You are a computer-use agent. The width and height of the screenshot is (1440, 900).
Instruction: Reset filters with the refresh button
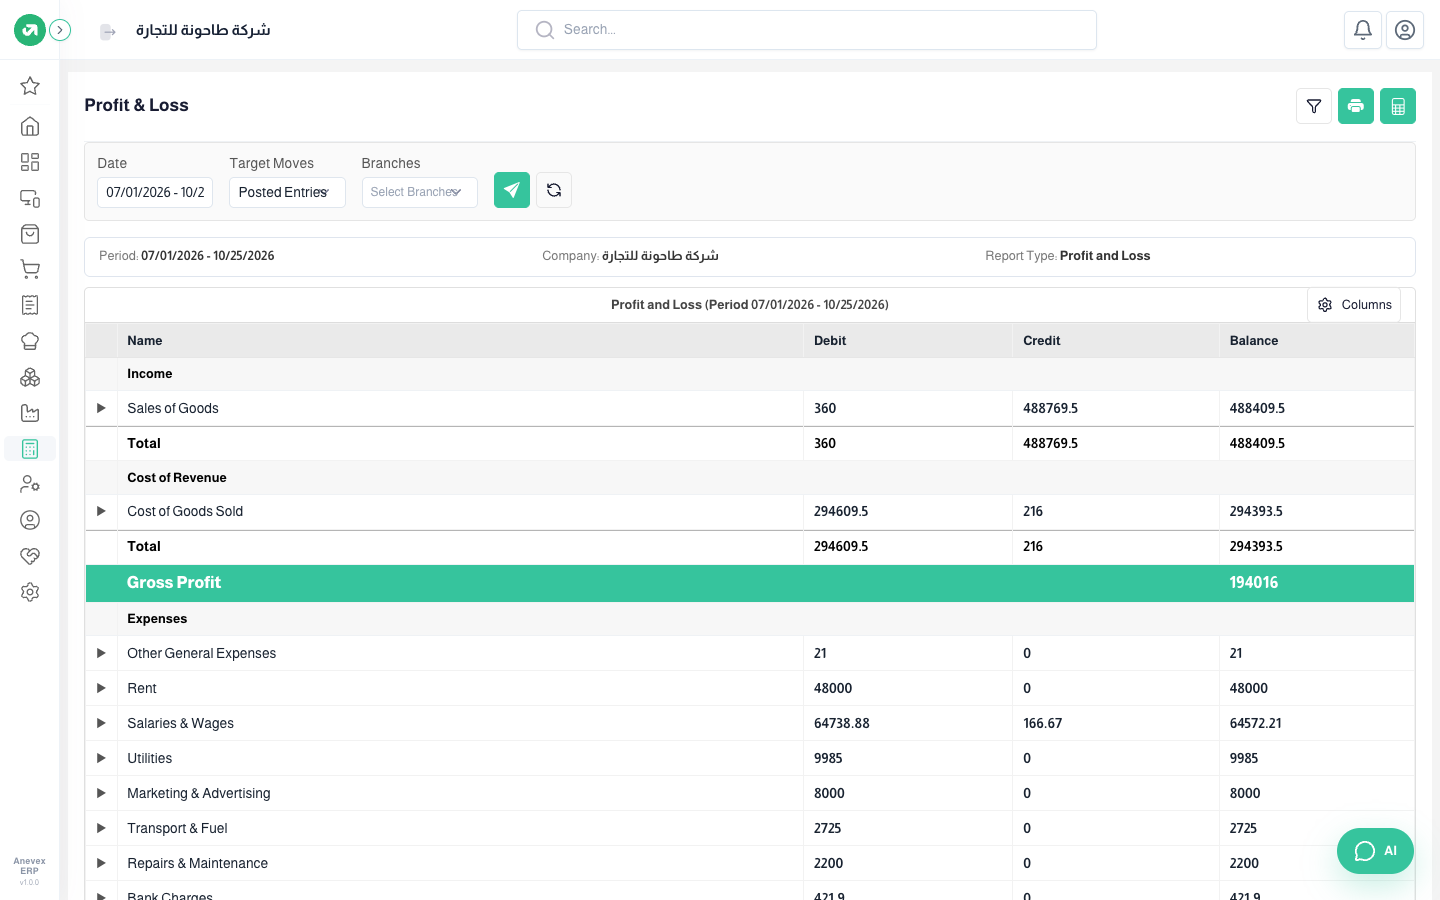coord(554,190)
